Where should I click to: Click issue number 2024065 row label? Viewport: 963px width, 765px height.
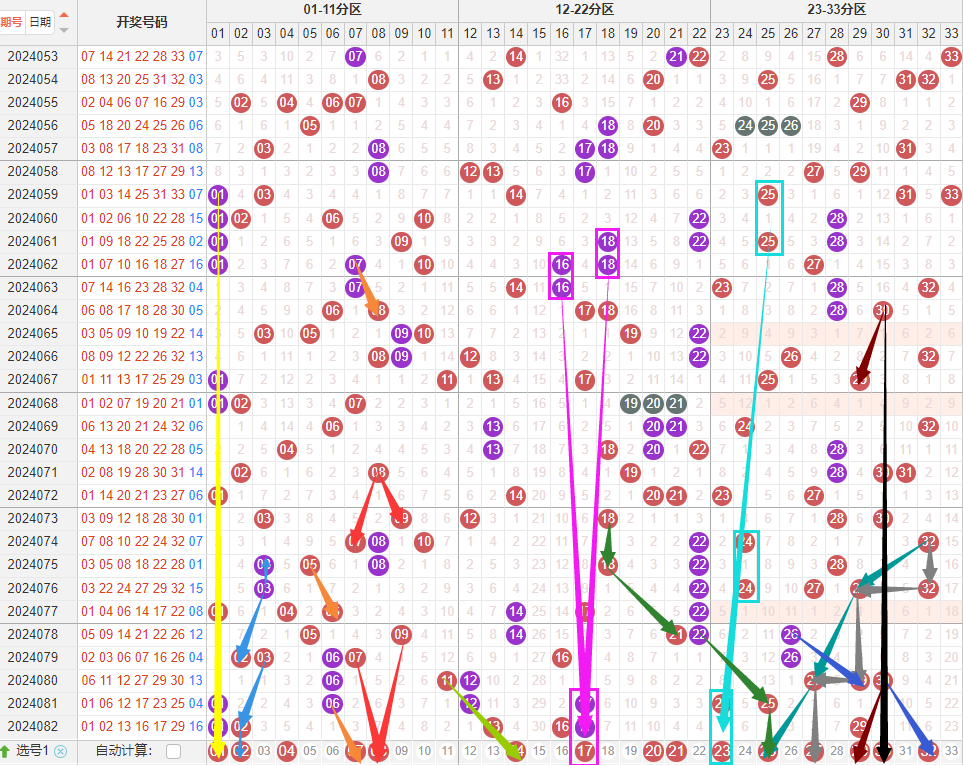click(33, 334)
